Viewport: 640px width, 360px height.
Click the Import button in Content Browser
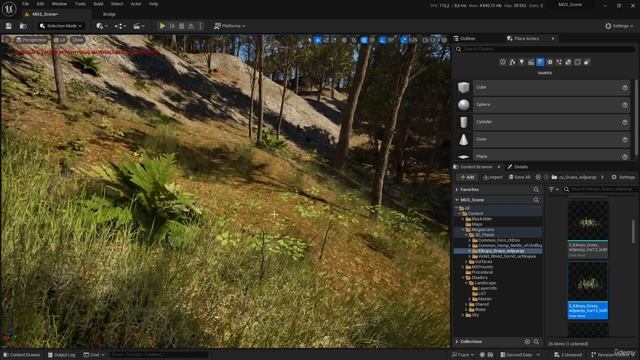click(493, 177)
